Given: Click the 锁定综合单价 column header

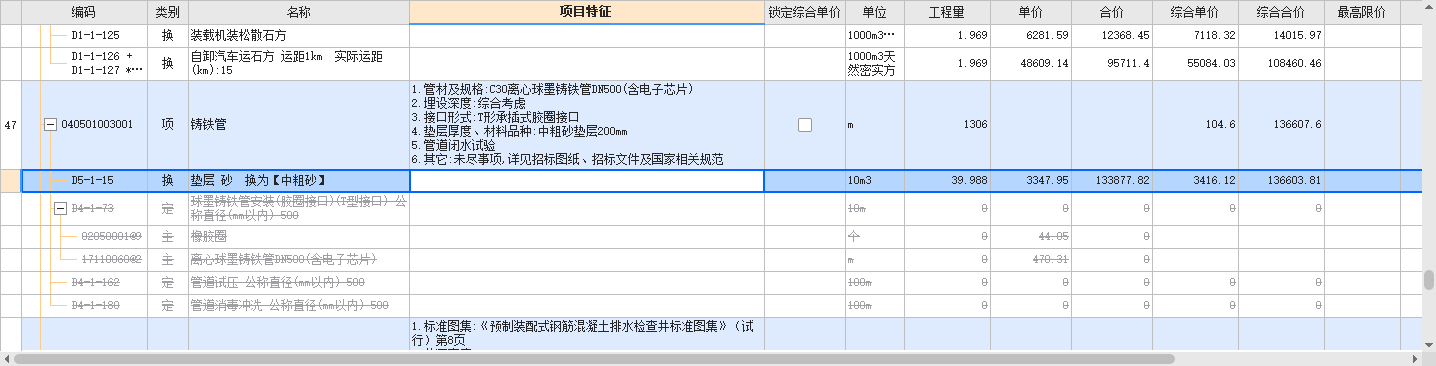Looking at the screenshot, I should 804,12.
